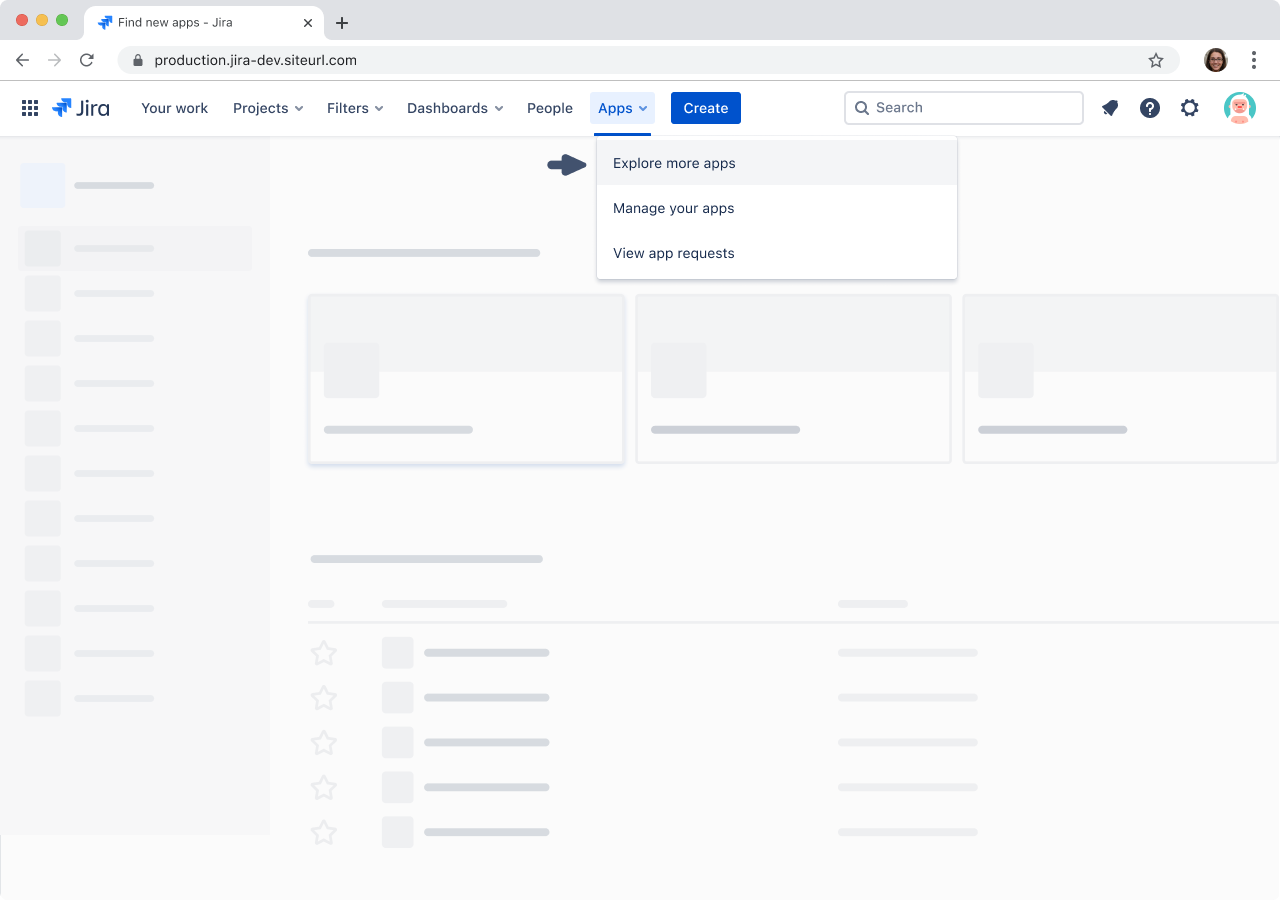The width and height of the screenshot is (1280, 900).
Task: Click in the Jira Search field
Action: pyautogui.click(x=970, y=108)
